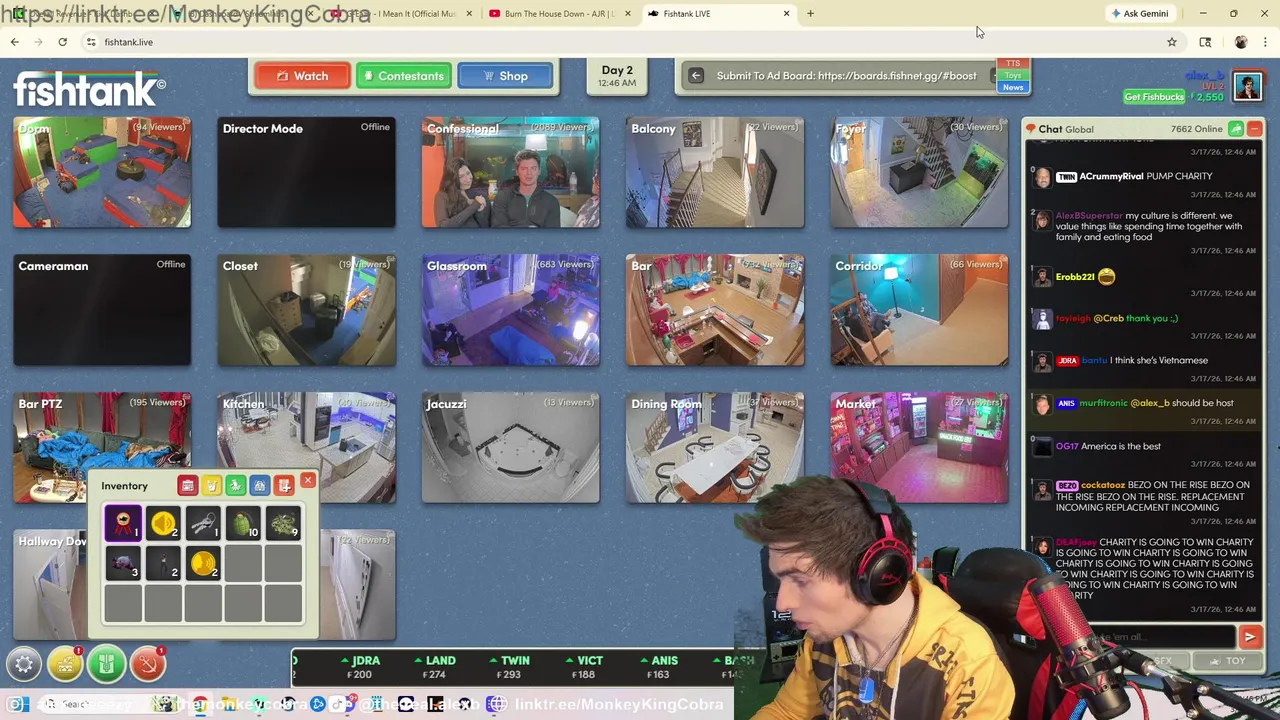Minimize the chat panel with red minus button
The width and height of the screenshot is (1280, 720).
click(x=1255, y=129)
